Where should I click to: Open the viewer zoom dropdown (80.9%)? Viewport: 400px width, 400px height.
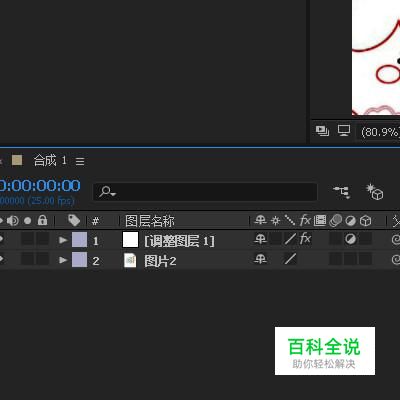pos(380,132)
